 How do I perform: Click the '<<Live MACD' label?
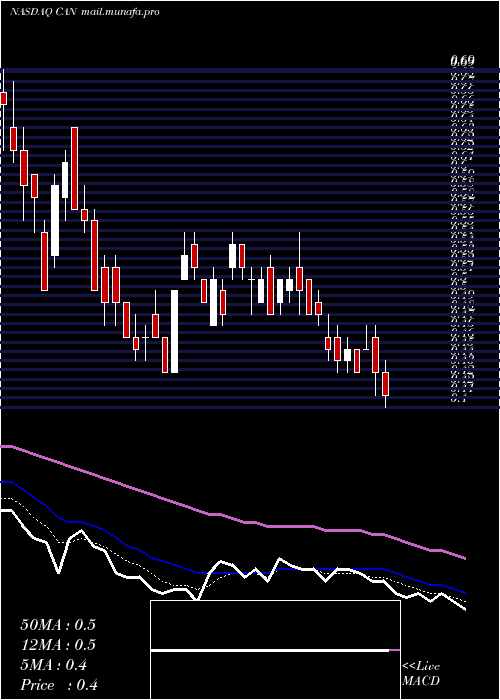[421, 674]
